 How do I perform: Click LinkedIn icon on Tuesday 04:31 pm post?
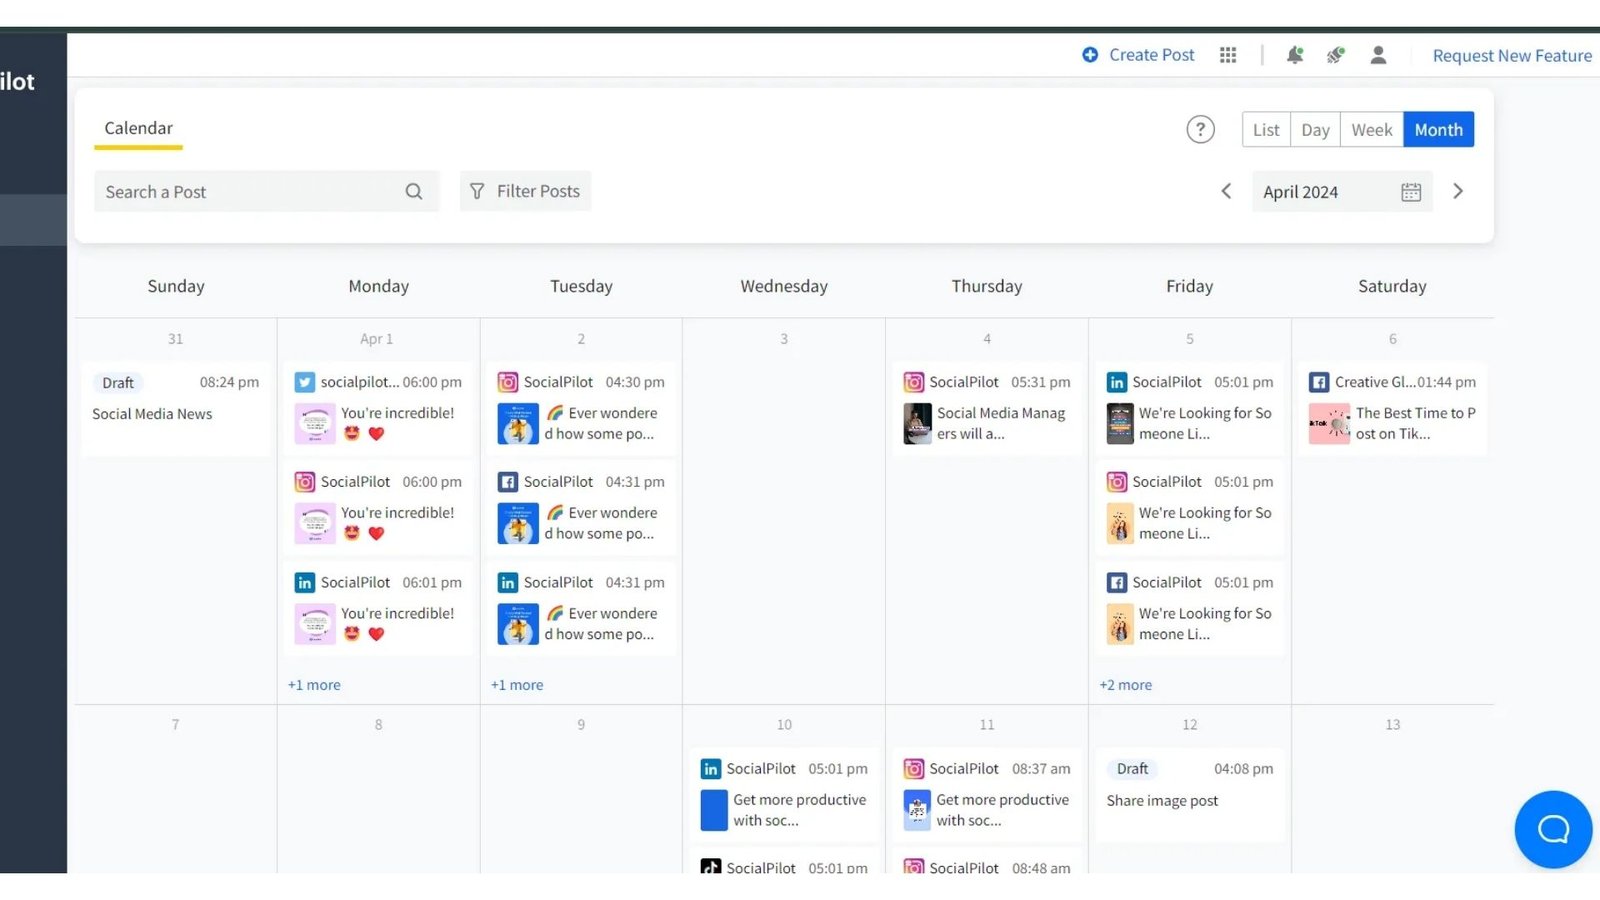508,582
